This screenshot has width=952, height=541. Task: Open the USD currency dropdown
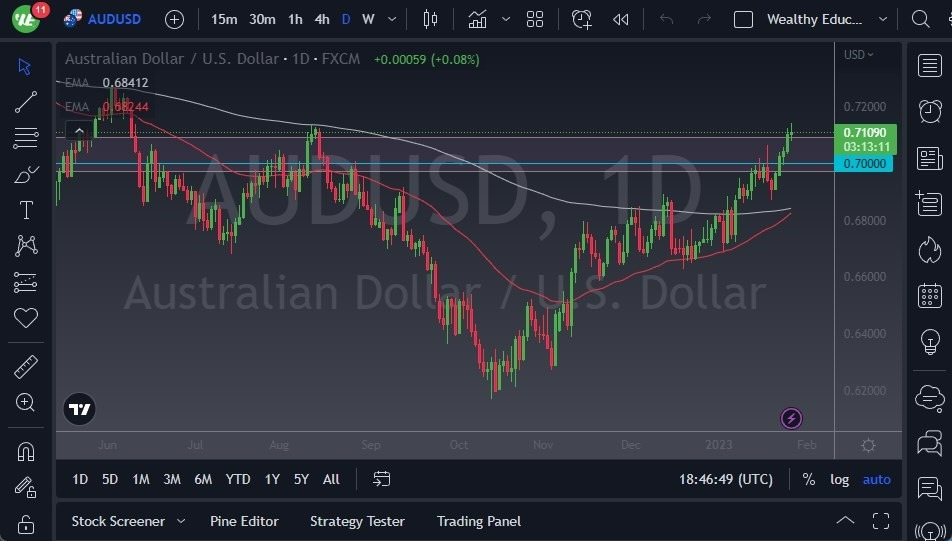858,55
